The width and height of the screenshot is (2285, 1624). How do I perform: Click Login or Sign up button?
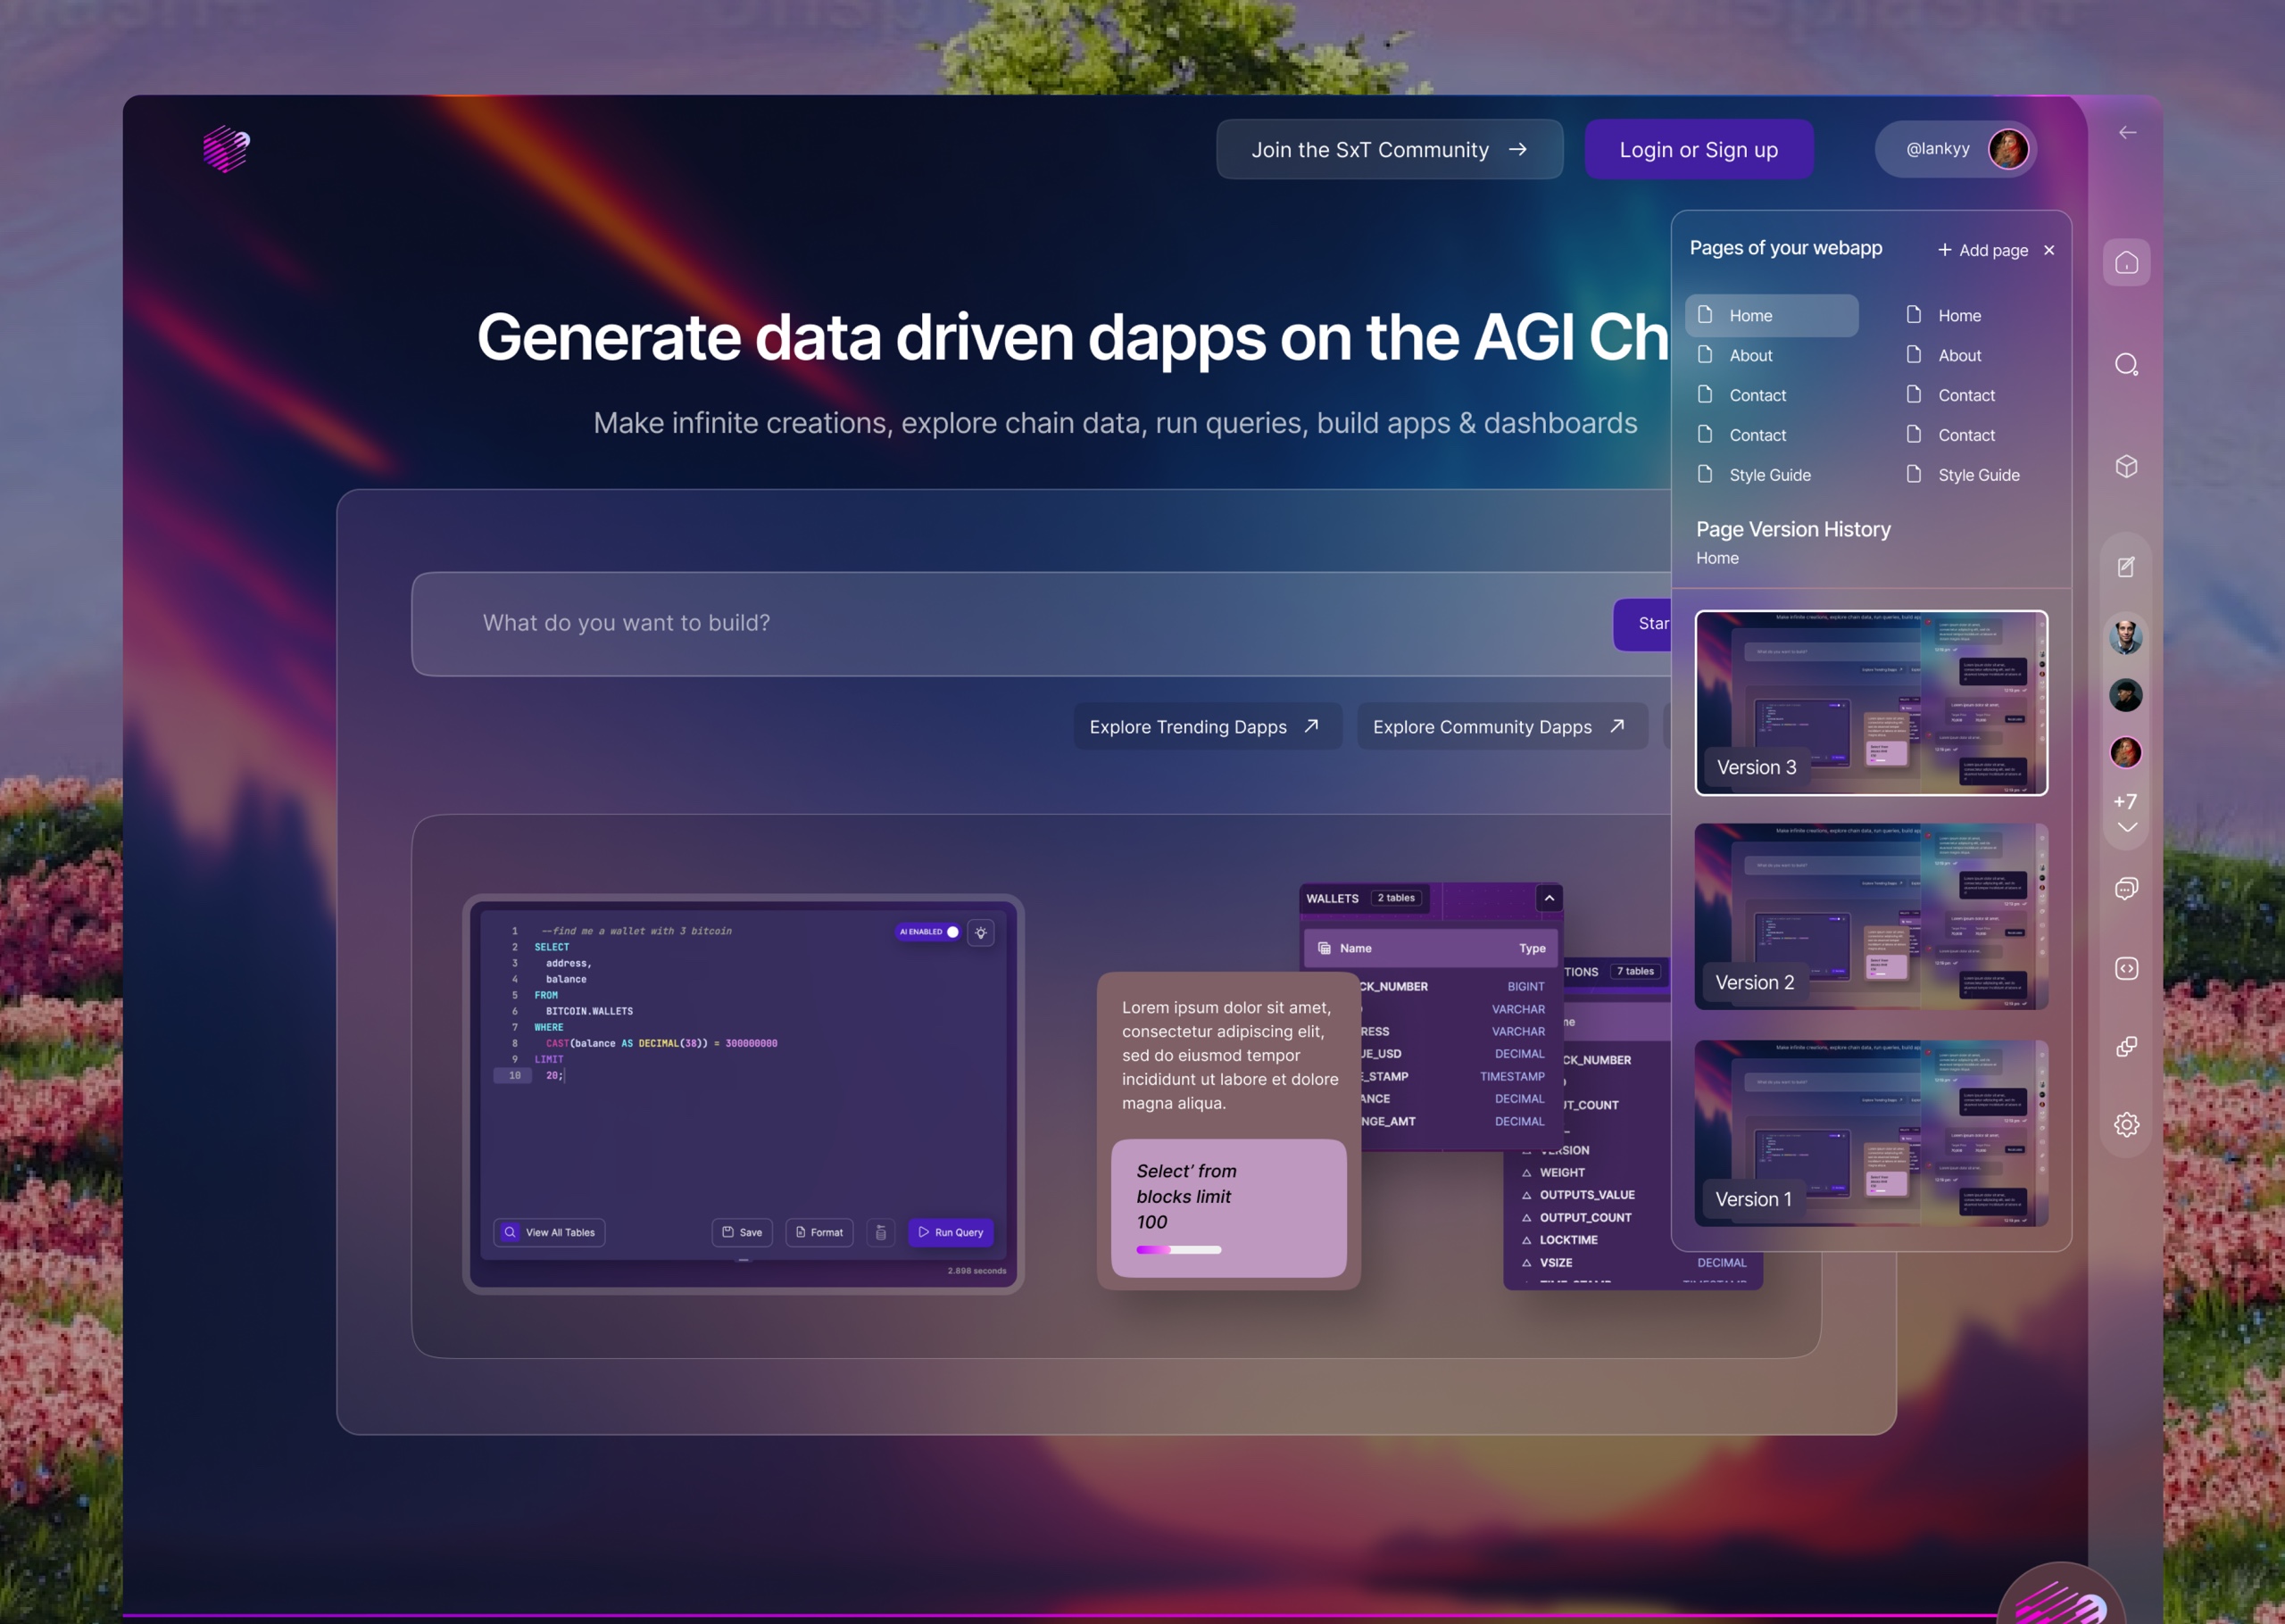coord(1698,149)
